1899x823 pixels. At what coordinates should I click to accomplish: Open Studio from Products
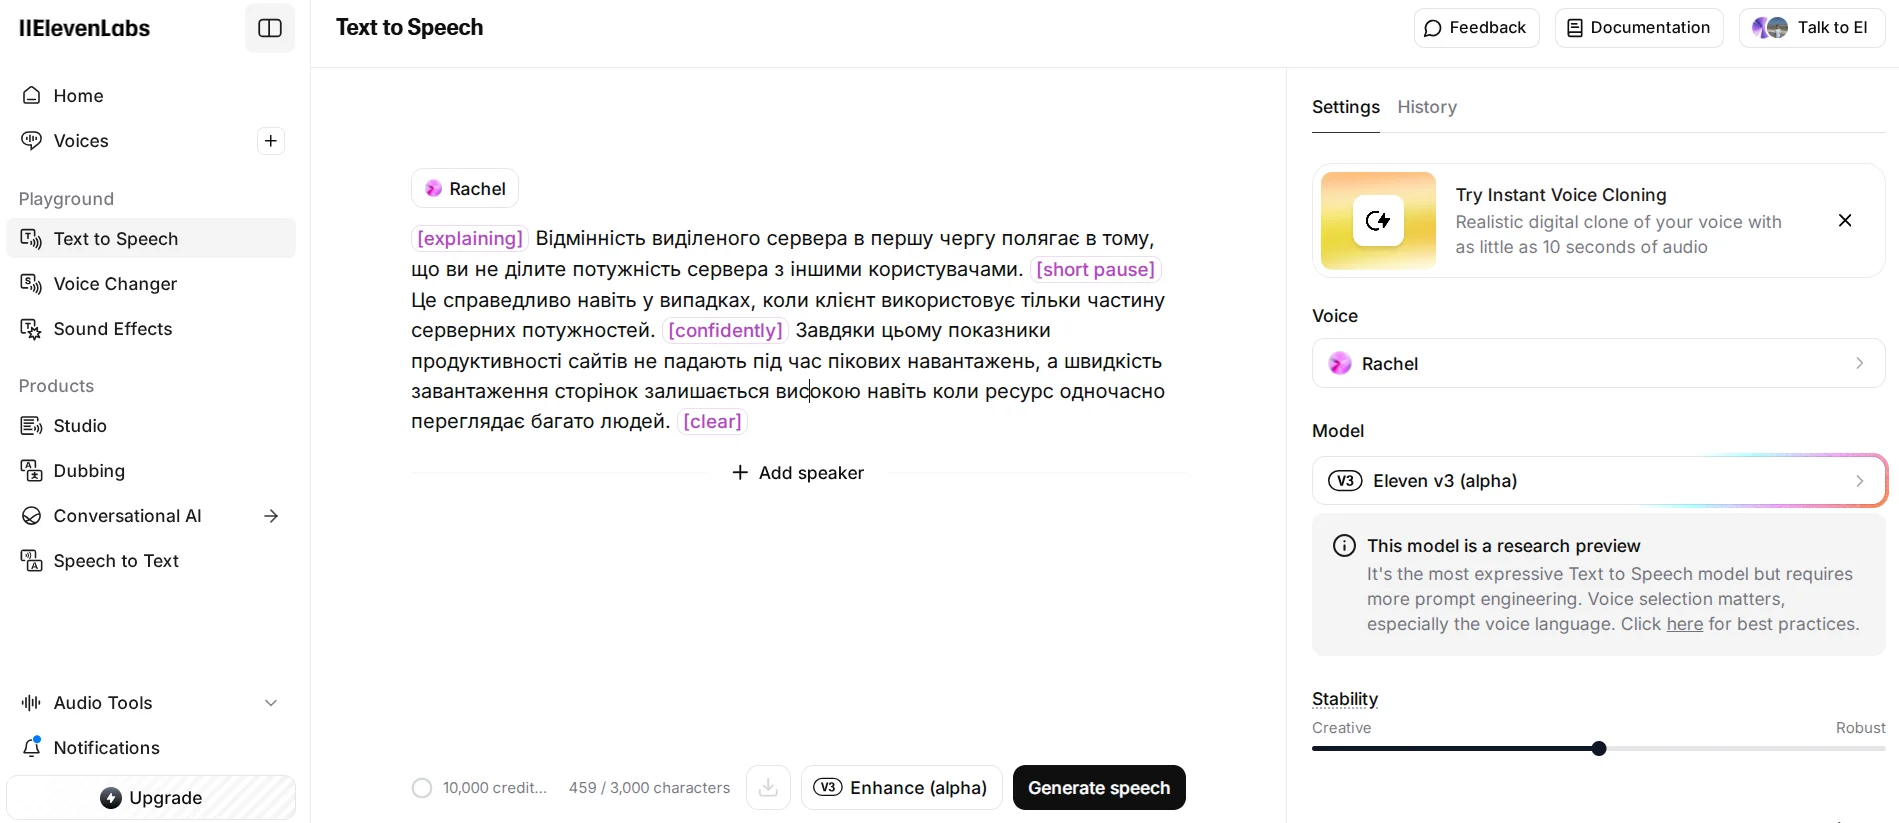tap(151, 426)
